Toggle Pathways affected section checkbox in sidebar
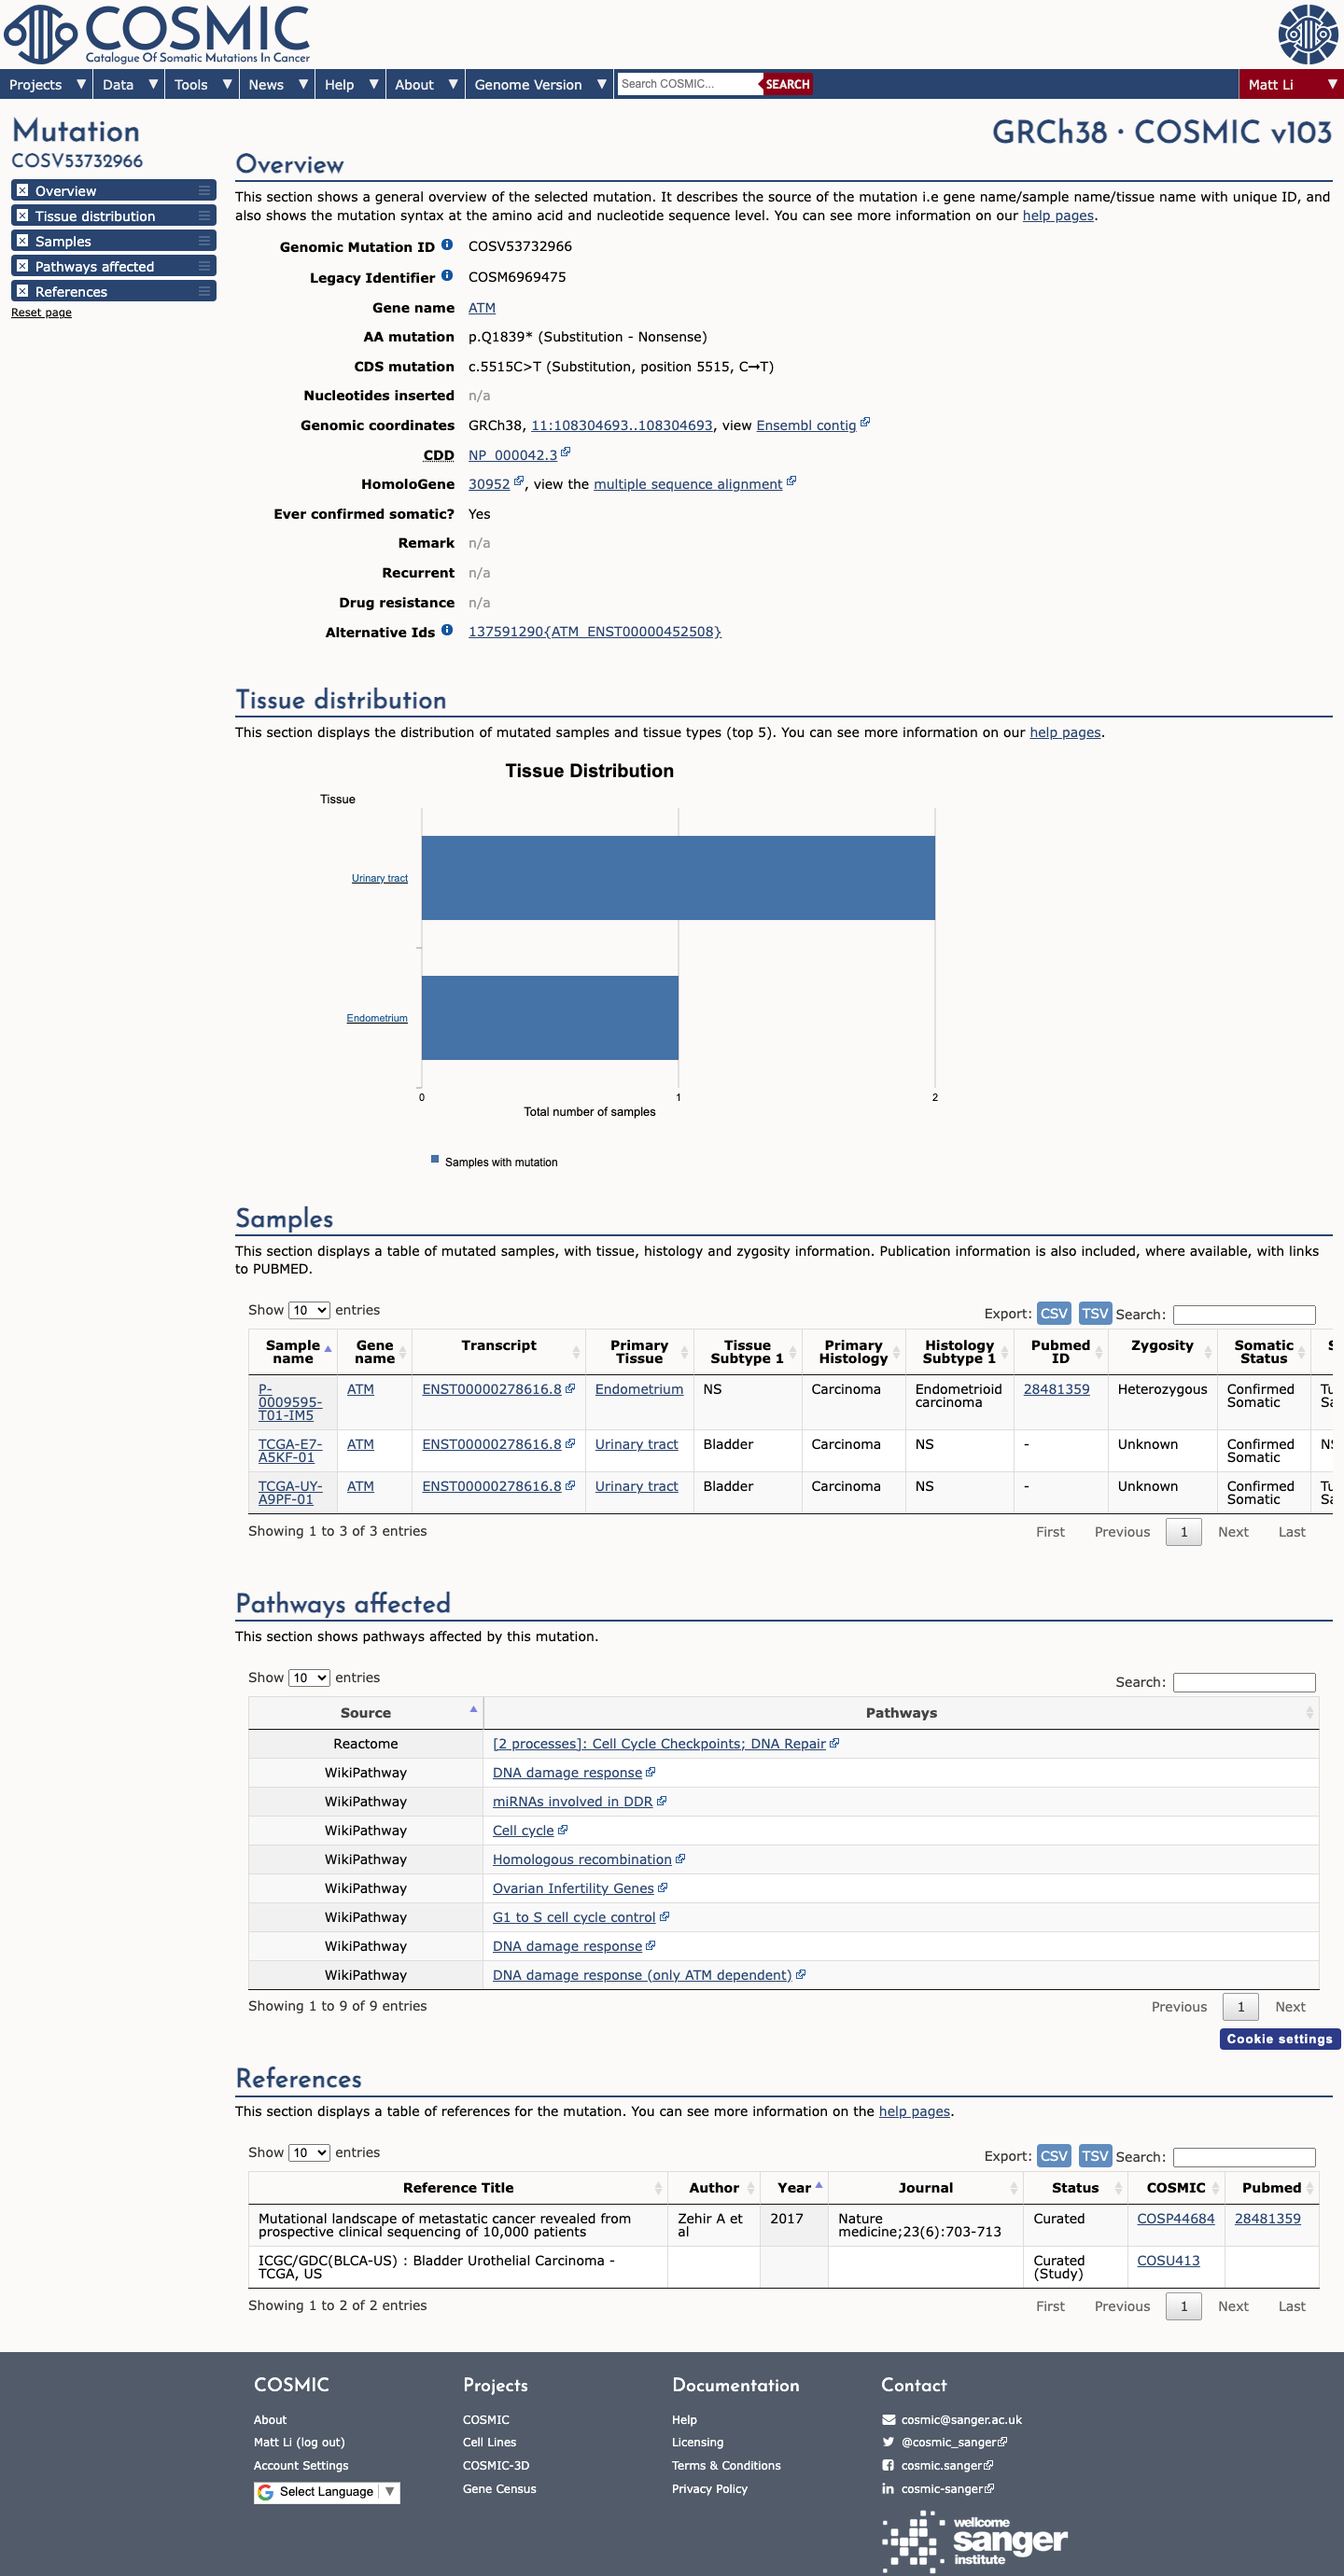1344x2576 pixels. pos(22,266)
